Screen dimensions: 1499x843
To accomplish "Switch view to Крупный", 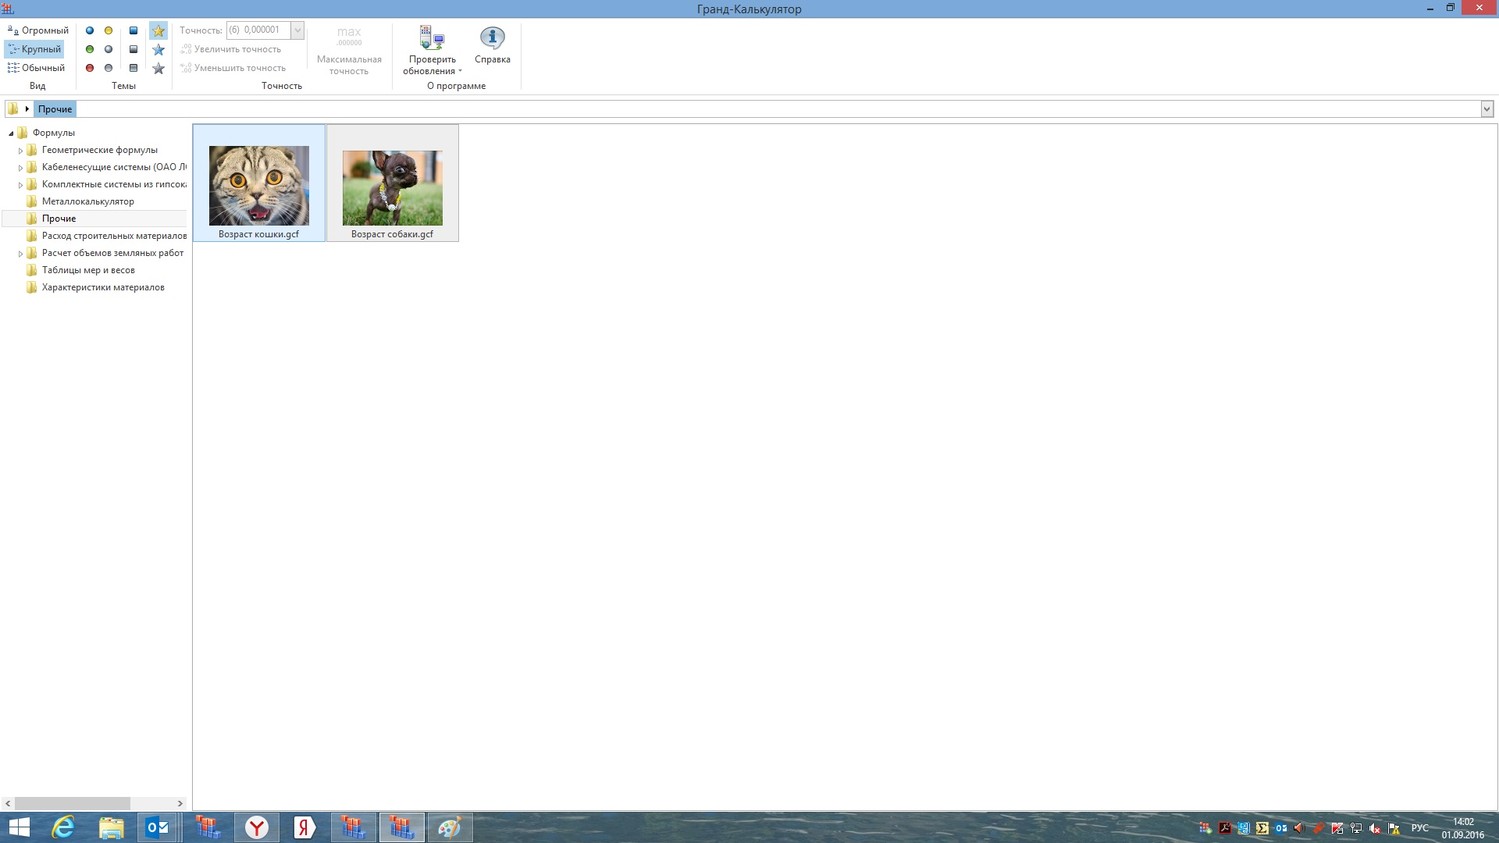I will (x=35, y=49).
